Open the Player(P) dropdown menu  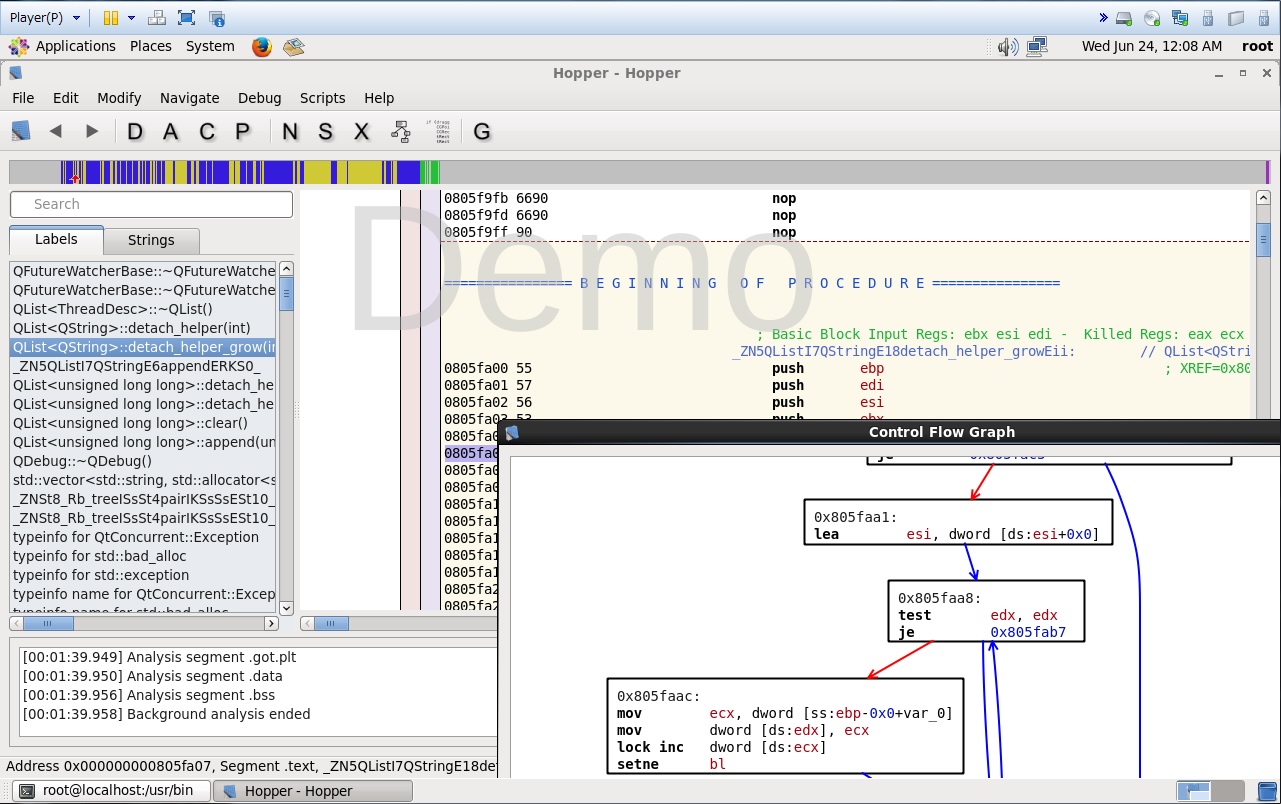(x=45, y=18)
